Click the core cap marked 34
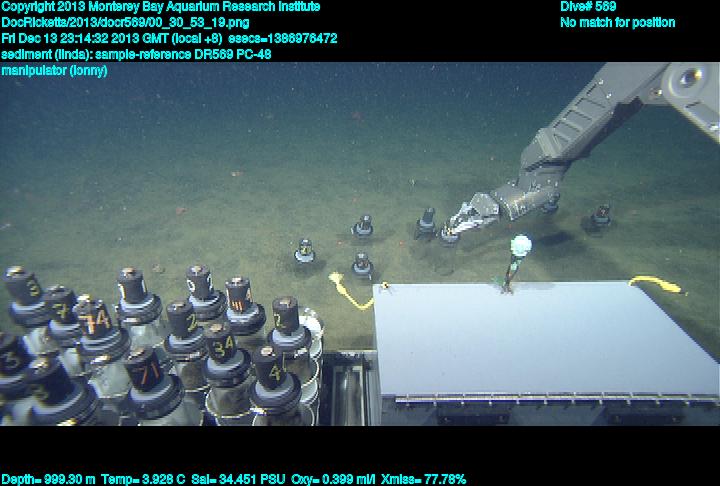This screenshot has height=486, width=720. (222, 347)
